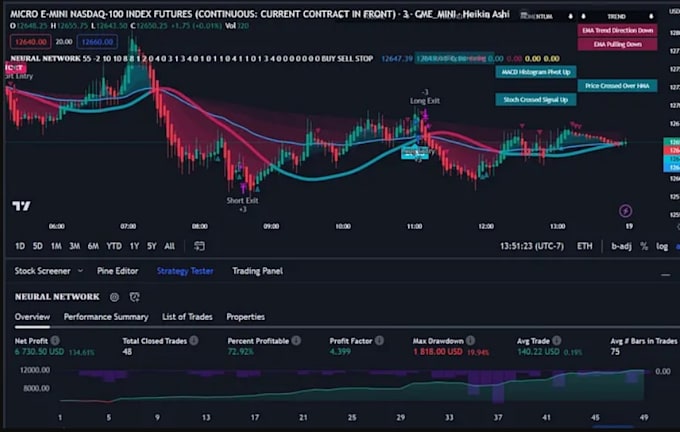Click the NEURAL NETWORK indicator legend title
Image resolution: width=680 pixels, height=432 pixels.
(x=46, y=58)
